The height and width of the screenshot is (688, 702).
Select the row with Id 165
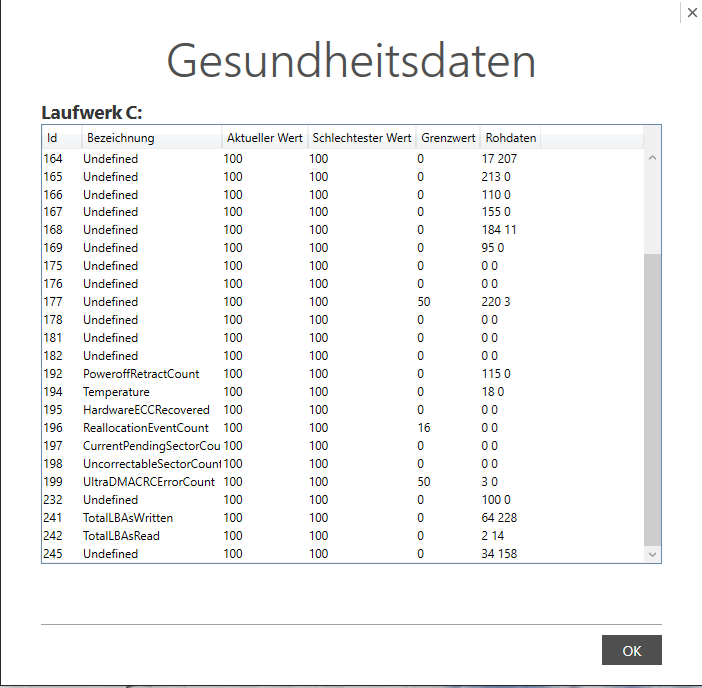342,176
